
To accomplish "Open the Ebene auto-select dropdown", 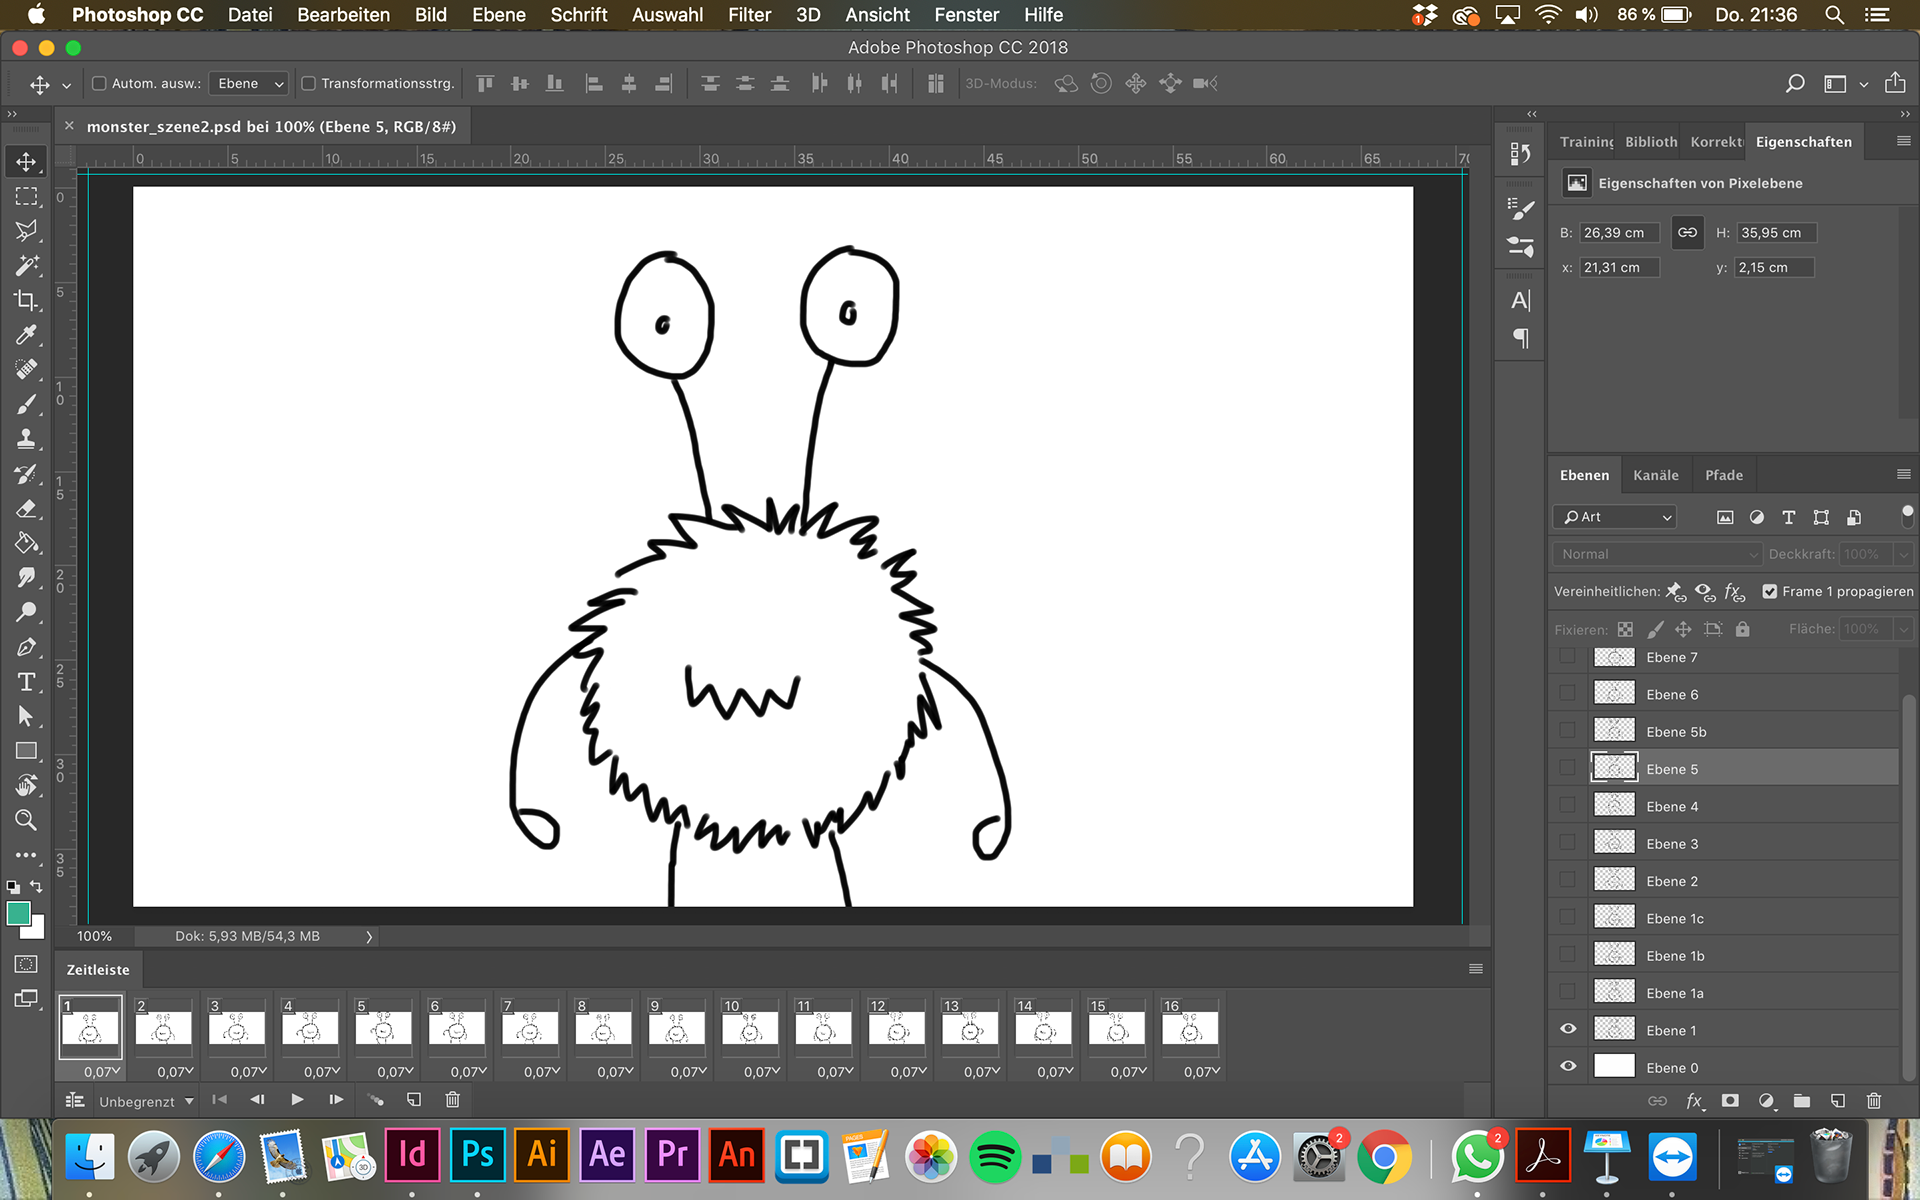I will [x=250, y=84].
